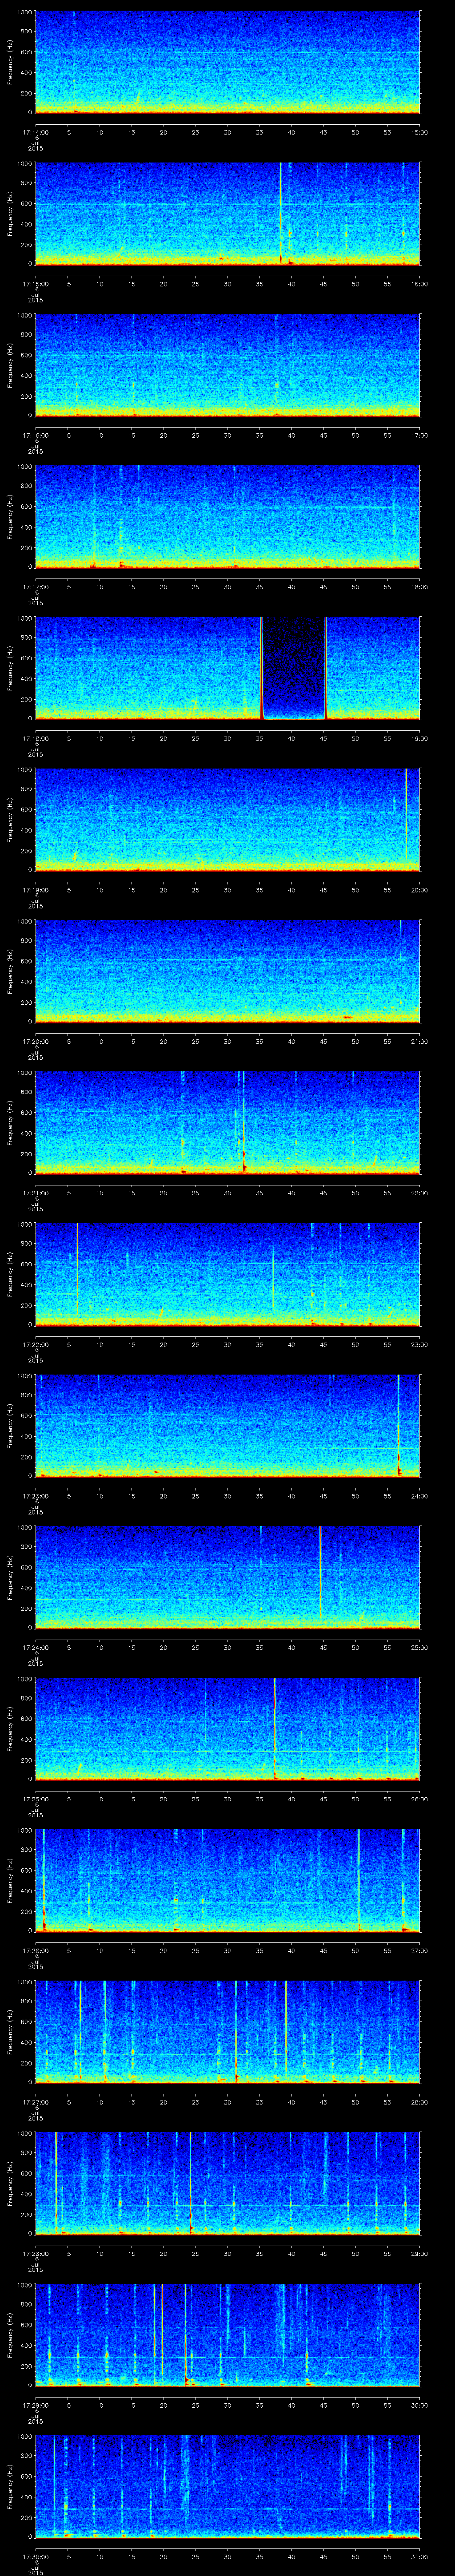This screenshot has width=455, height=2576.
Task: Click the 17:15:00 start time label
Action: [x=35, y=284]
